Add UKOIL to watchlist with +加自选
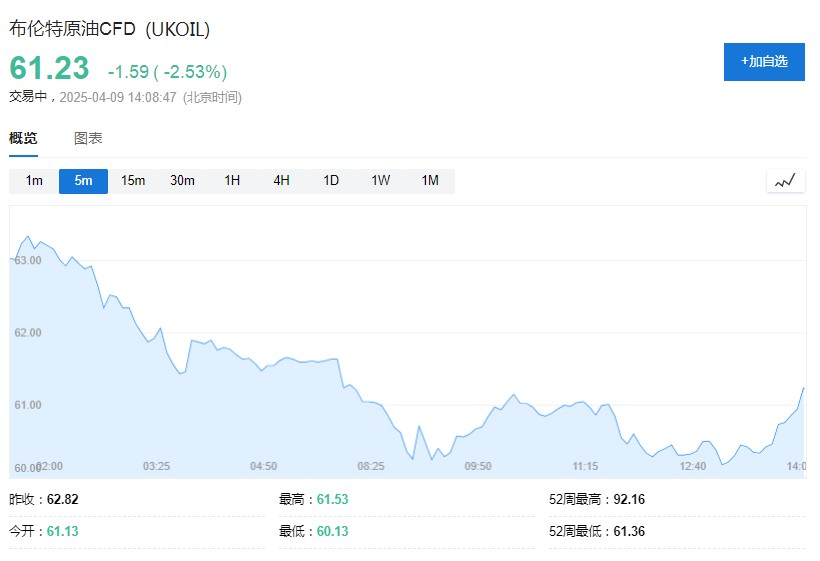820x561 pixels. click(764, 61)
